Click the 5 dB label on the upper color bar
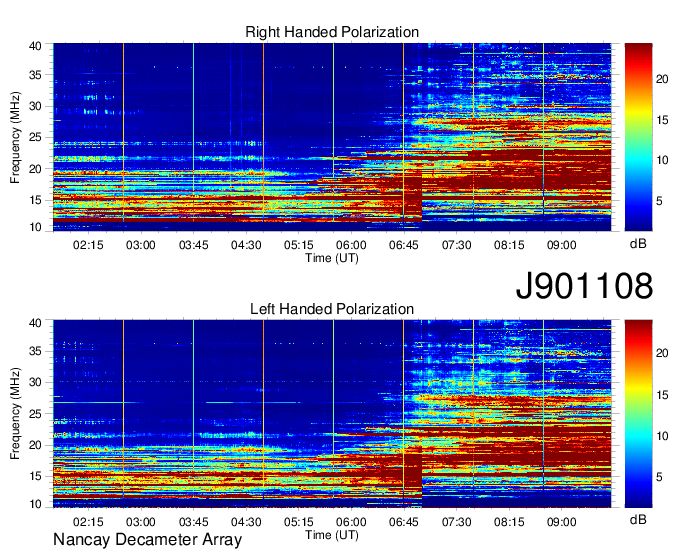 coord(659,201)
